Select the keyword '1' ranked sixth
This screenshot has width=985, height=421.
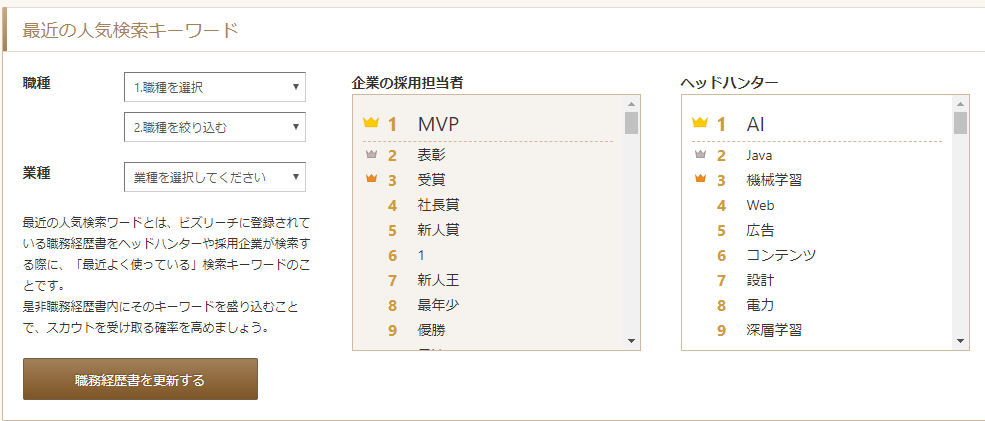[x=421, y=256]
